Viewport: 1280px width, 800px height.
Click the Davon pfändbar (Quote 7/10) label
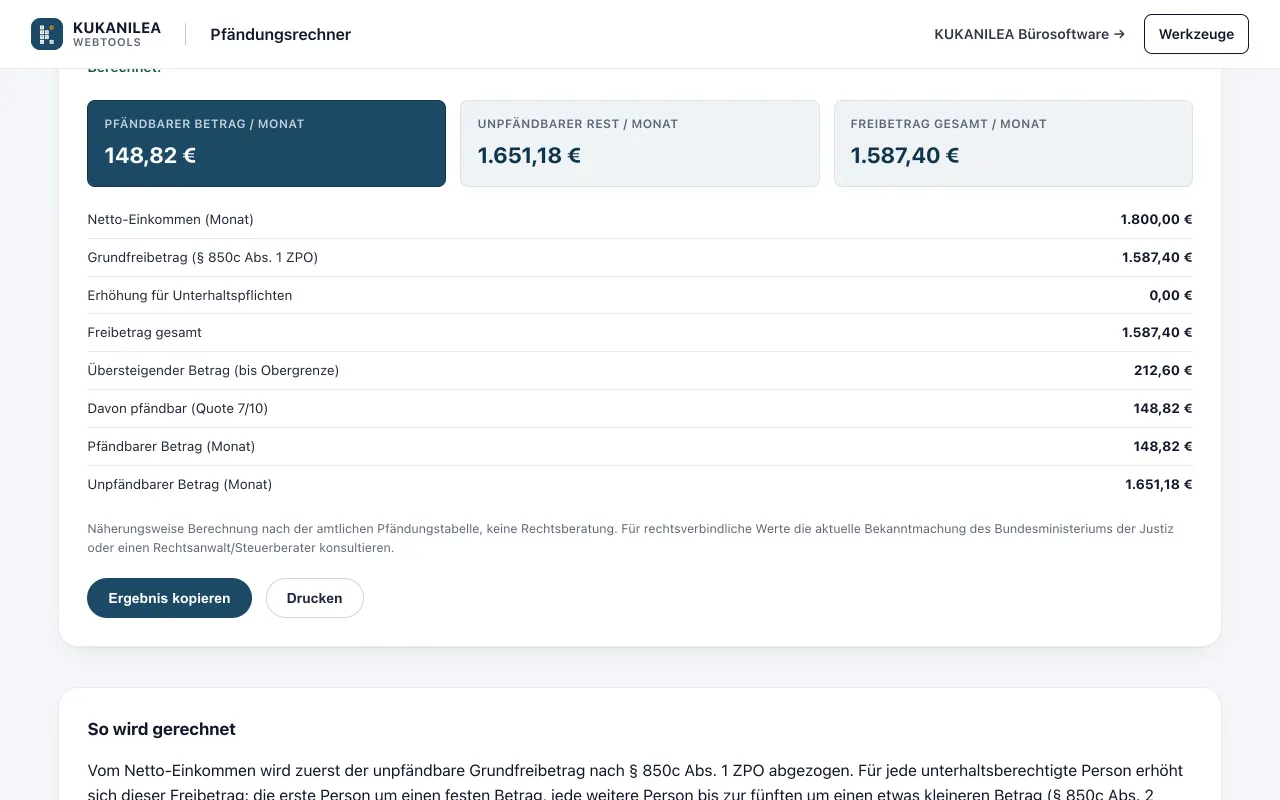[x=177, y=408]
